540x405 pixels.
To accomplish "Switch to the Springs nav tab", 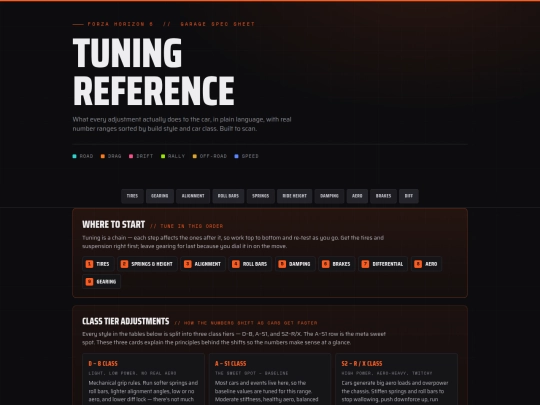I will coord(261,196).
